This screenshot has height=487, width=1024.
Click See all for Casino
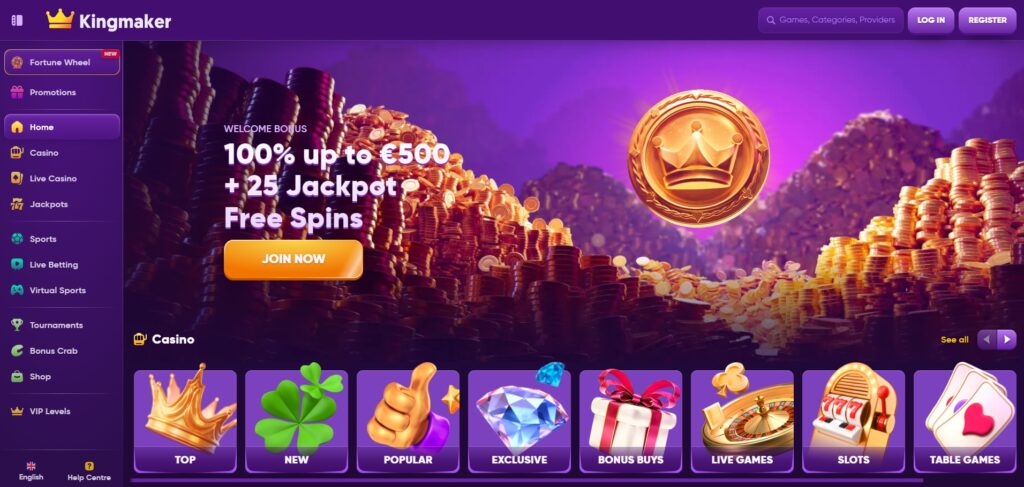pyautogui.click(x=954, y=339)
